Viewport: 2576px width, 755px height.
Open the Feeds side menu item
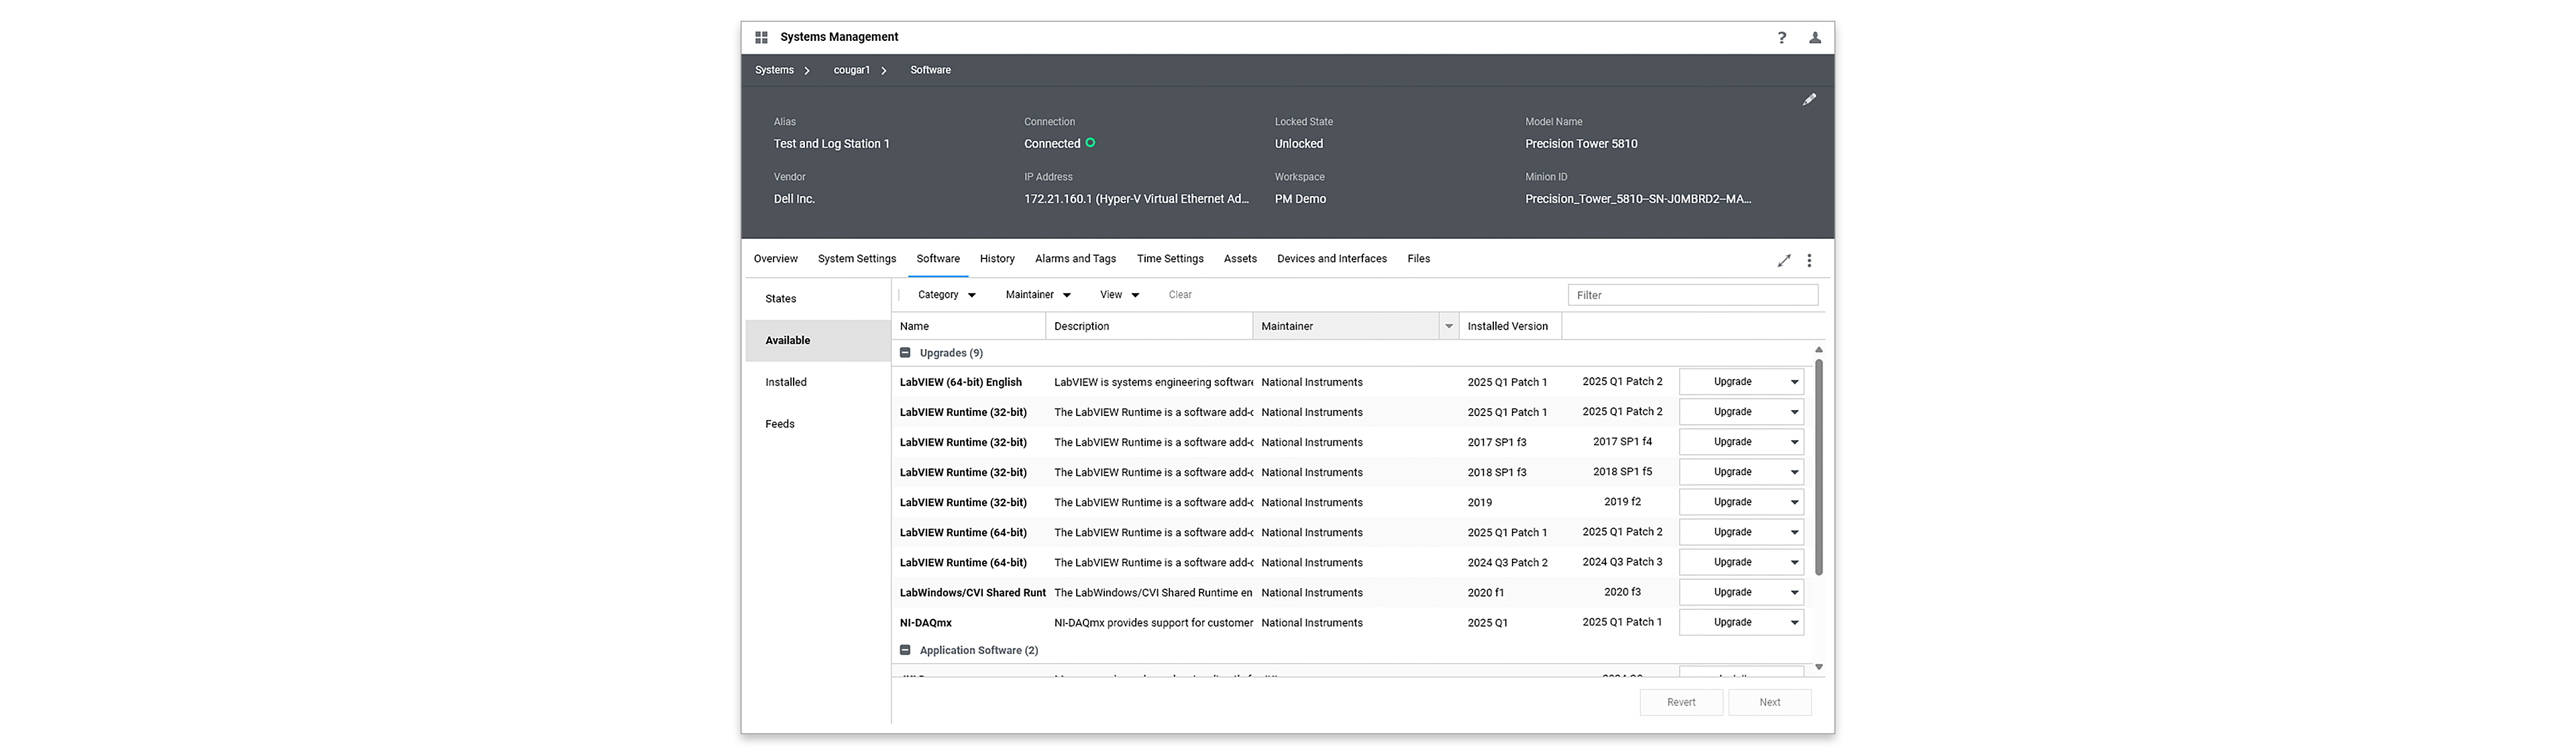817,424
